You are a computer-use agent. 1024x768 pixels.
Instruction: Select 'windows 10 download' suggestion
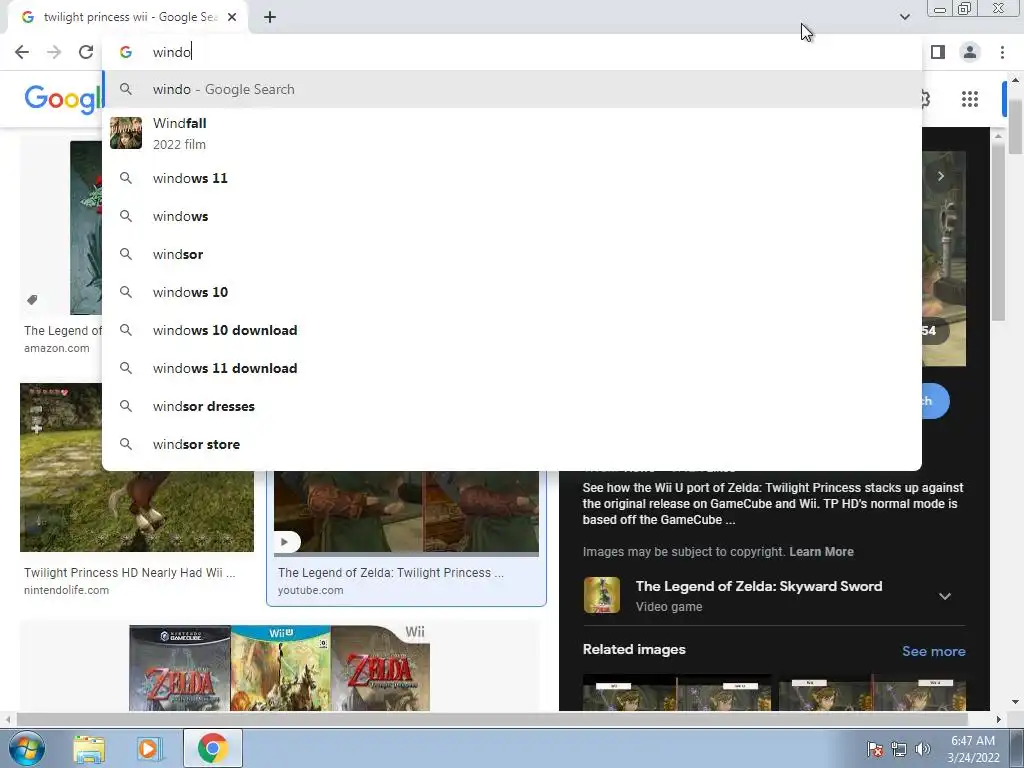click(512, 330)
